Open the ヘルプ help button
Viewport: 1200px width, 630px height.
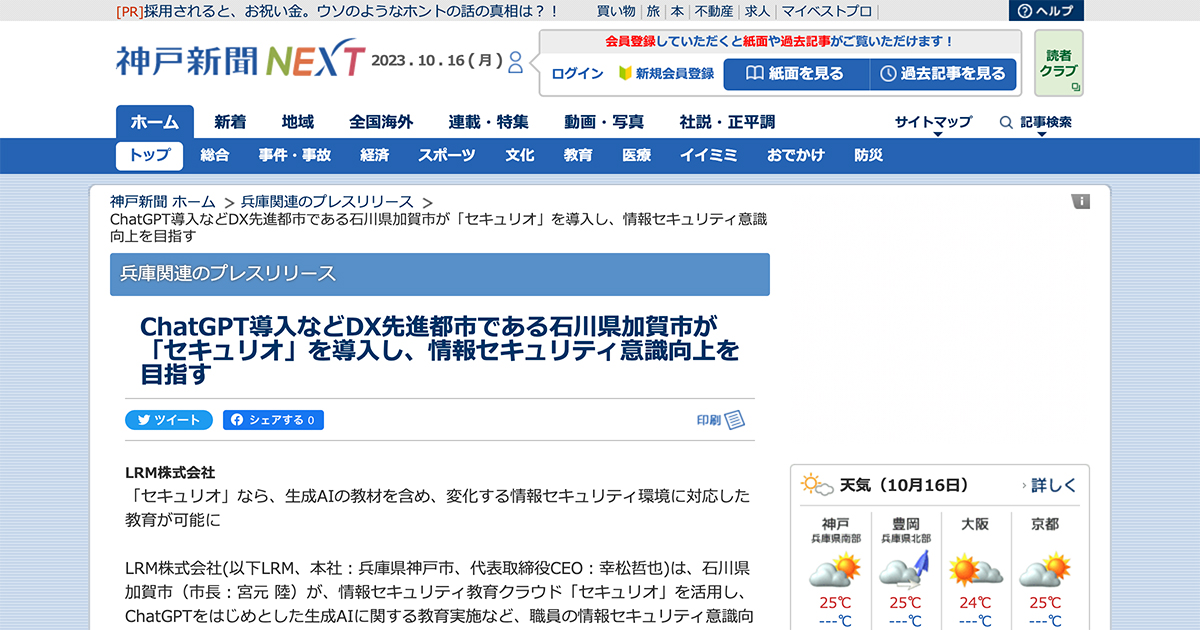pos(1046,11)
